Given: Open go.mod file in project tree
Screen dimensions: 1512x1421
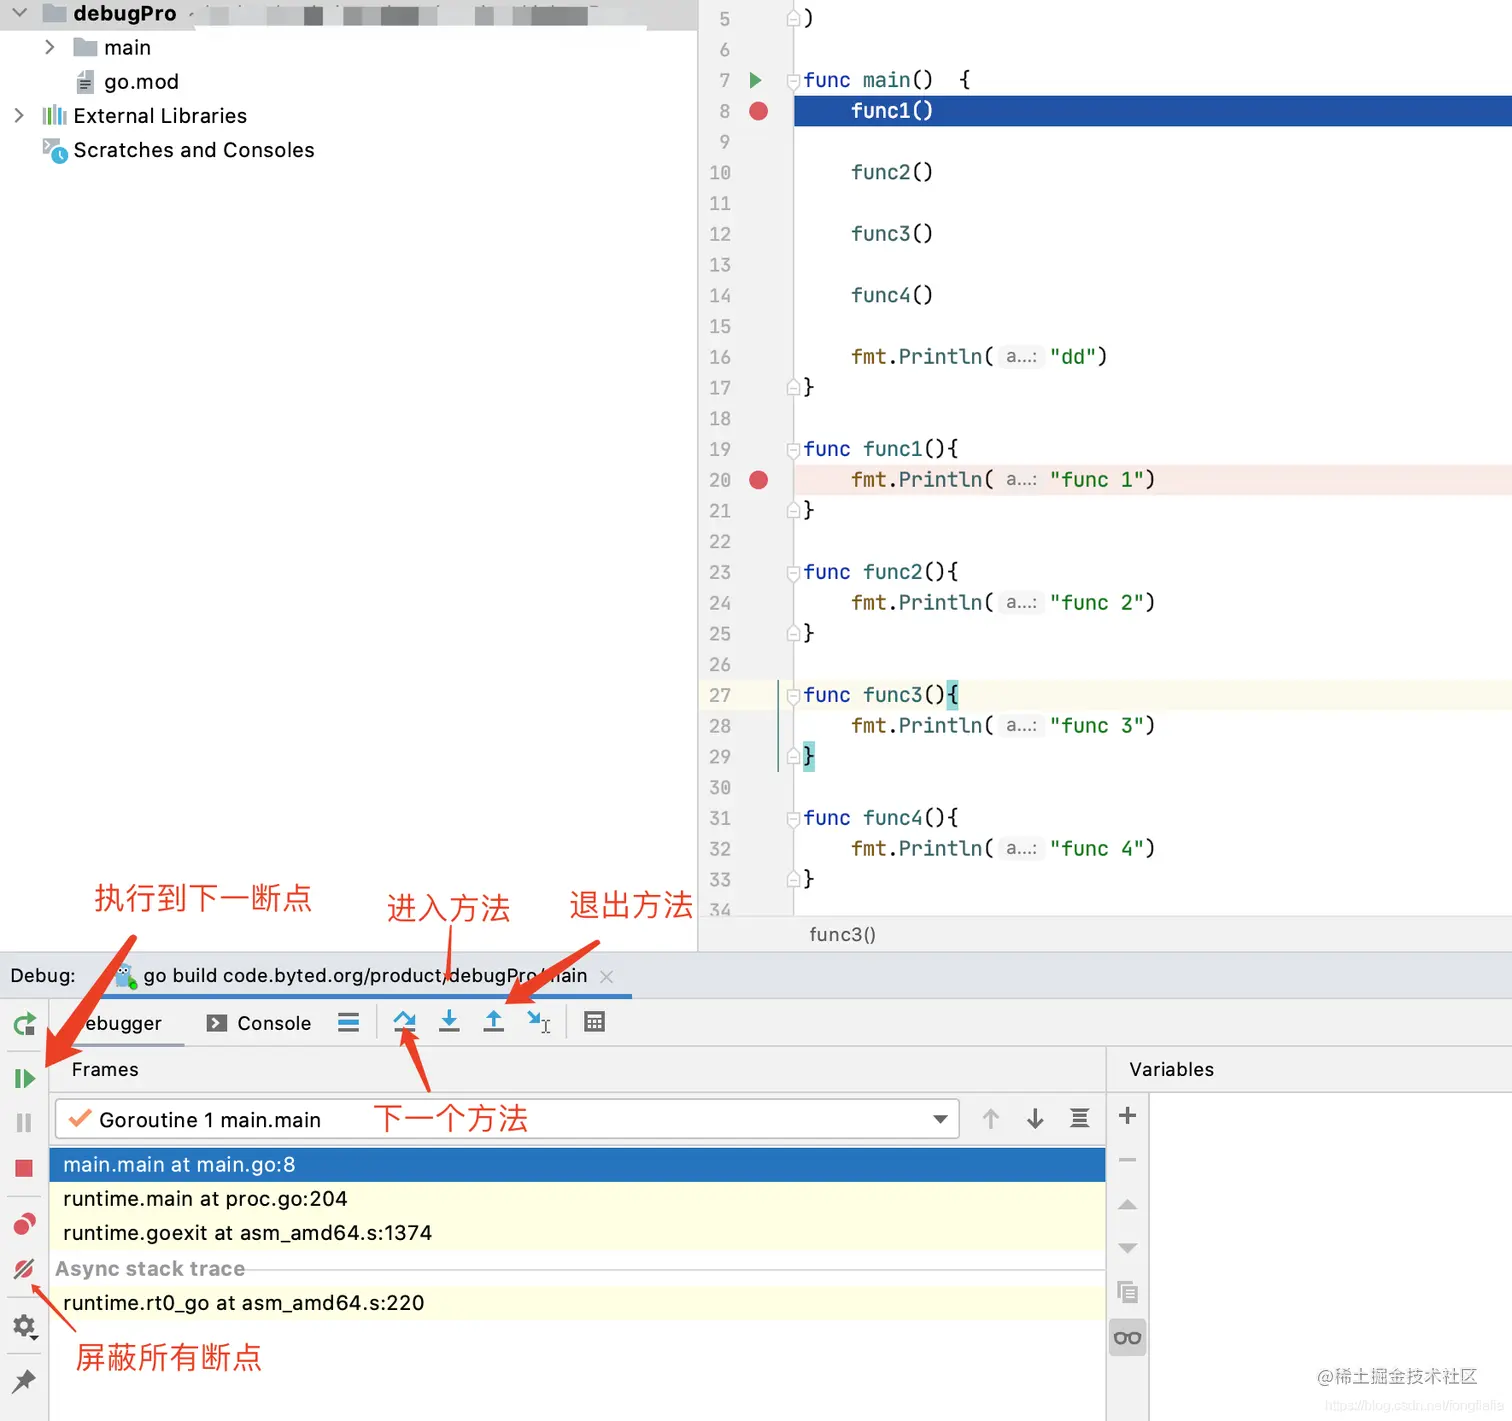Looking at the screenshot, I should pos(141,82).
